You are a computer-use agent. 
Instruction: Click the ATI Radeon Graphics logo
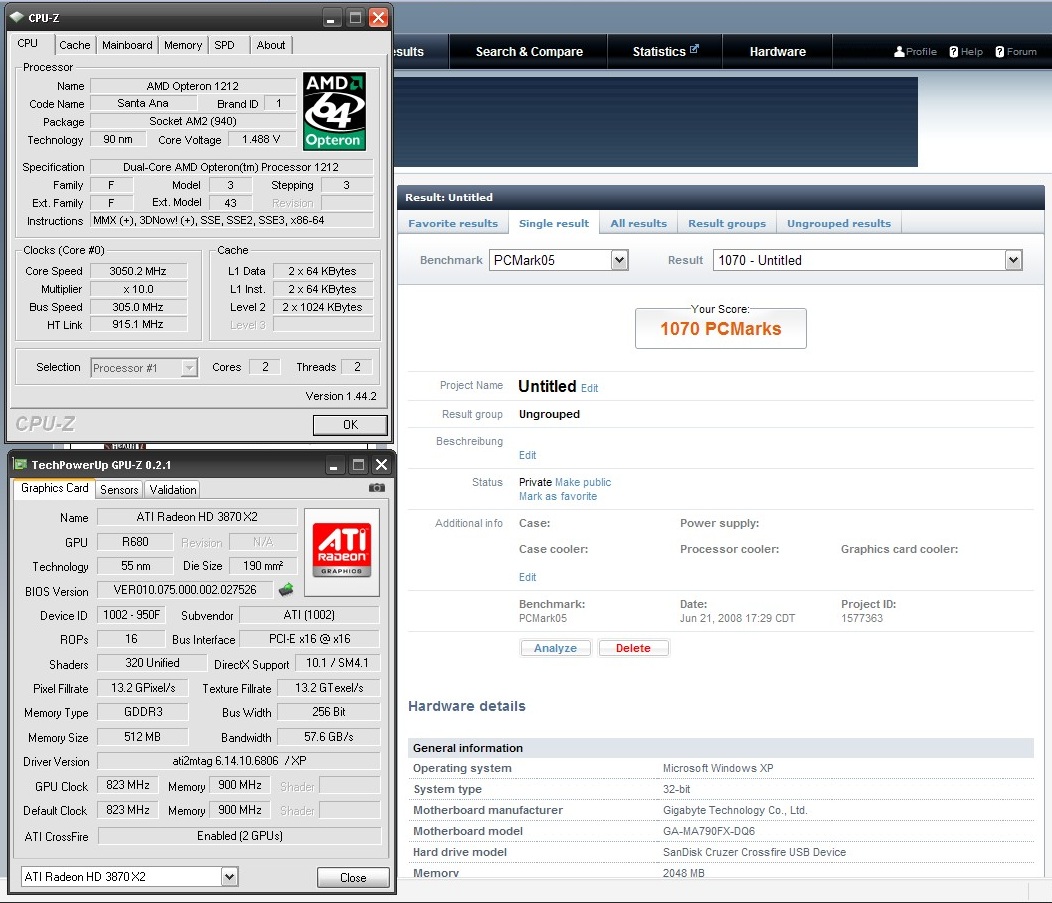(342, 552)
